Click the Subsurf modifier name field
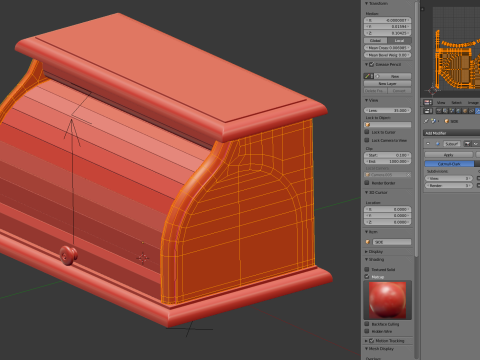The image size is (480, 360). coord(452,144)
